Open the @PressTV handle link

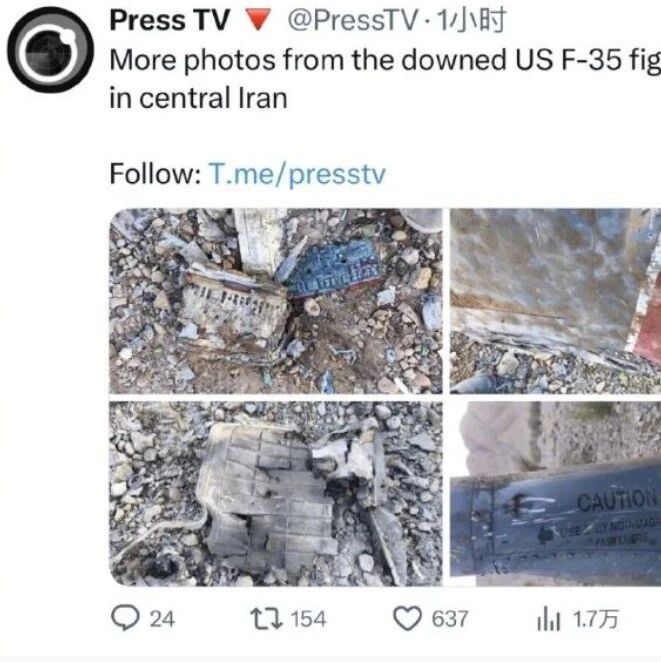click(353, 20)
